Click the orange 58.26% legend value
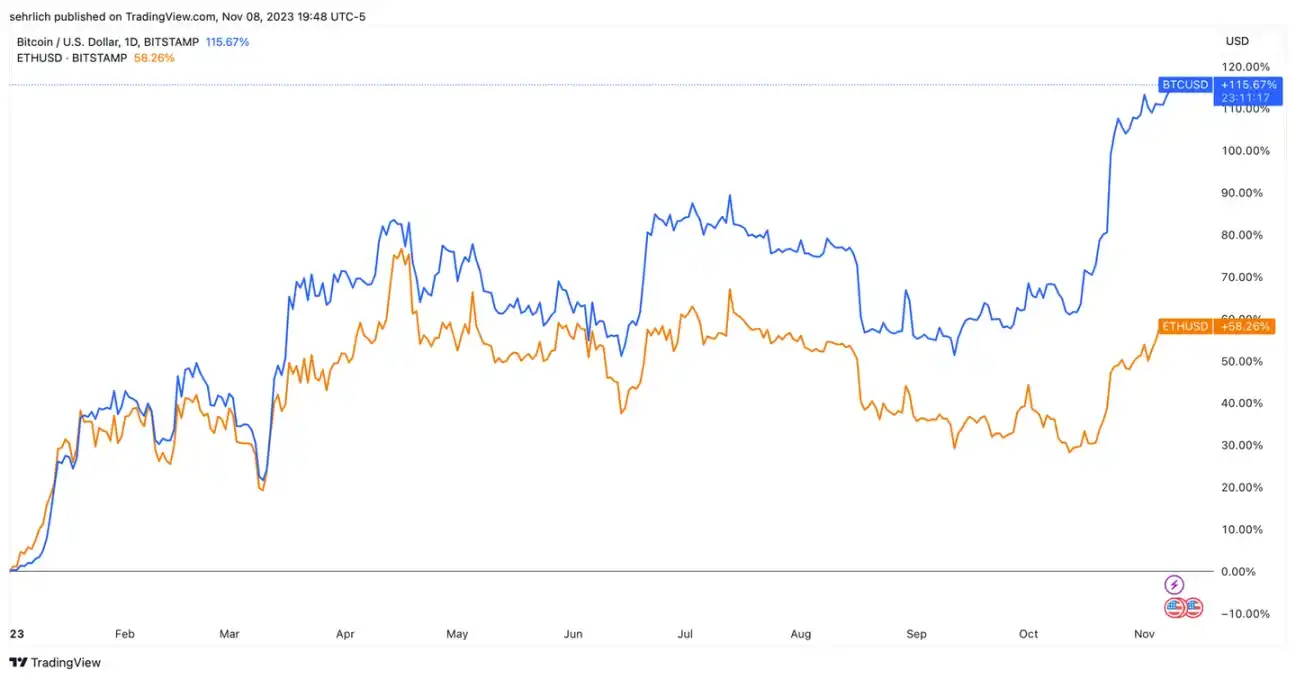1296x679 pixels. pyautogui.click(x=153, y=58)
